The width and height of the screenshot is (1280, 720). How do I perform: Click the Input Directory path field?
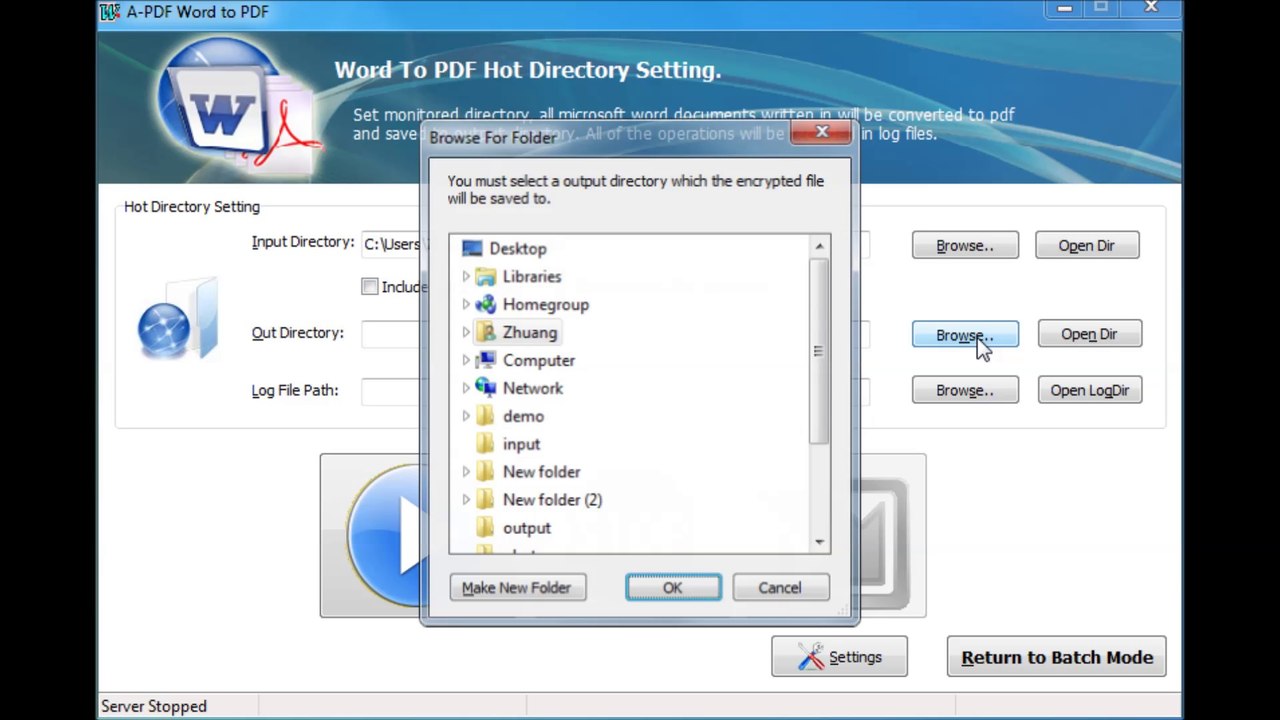coord(615,245)
